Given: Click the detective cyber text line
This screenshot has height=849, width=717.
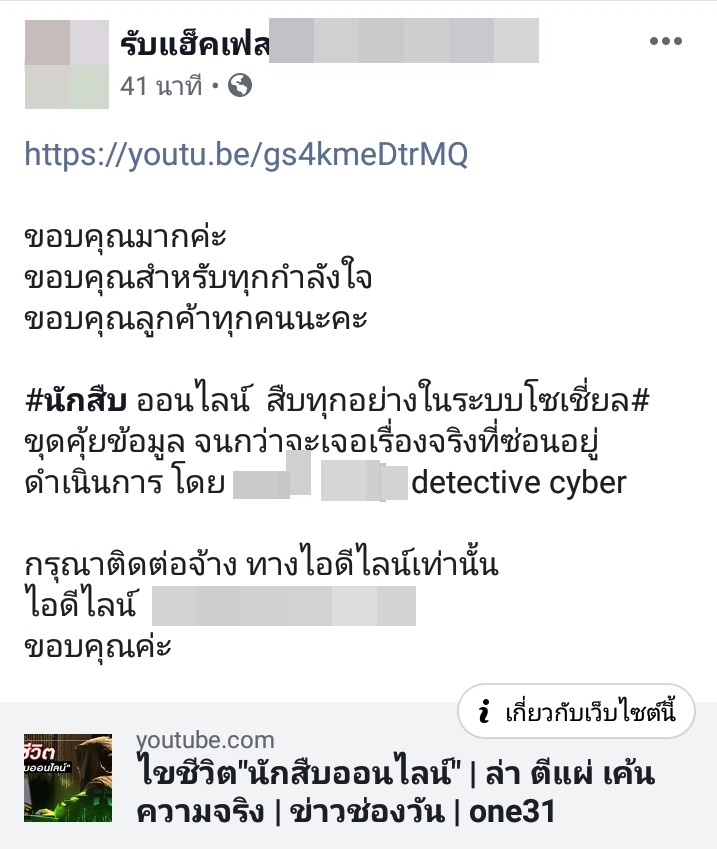Looking at the screenshot, I should 519,482.
